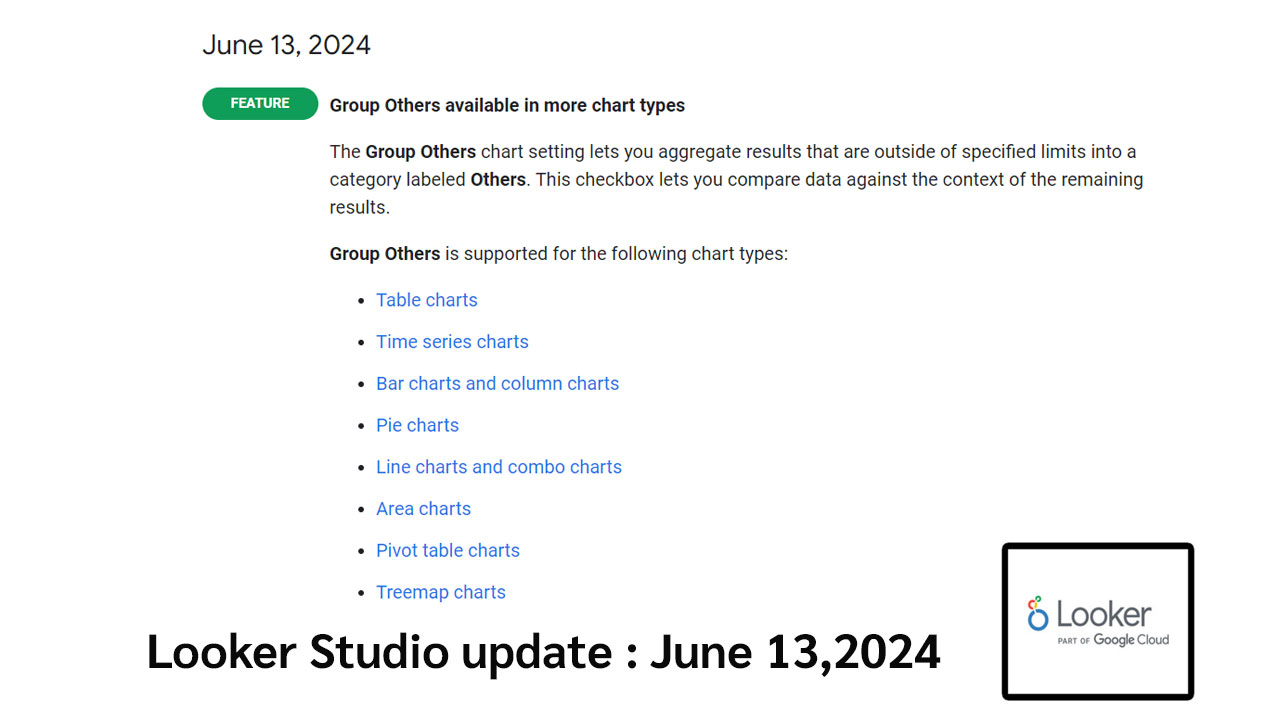Click 'Group Others available in more chart types' heading

[x=507, y=105]
